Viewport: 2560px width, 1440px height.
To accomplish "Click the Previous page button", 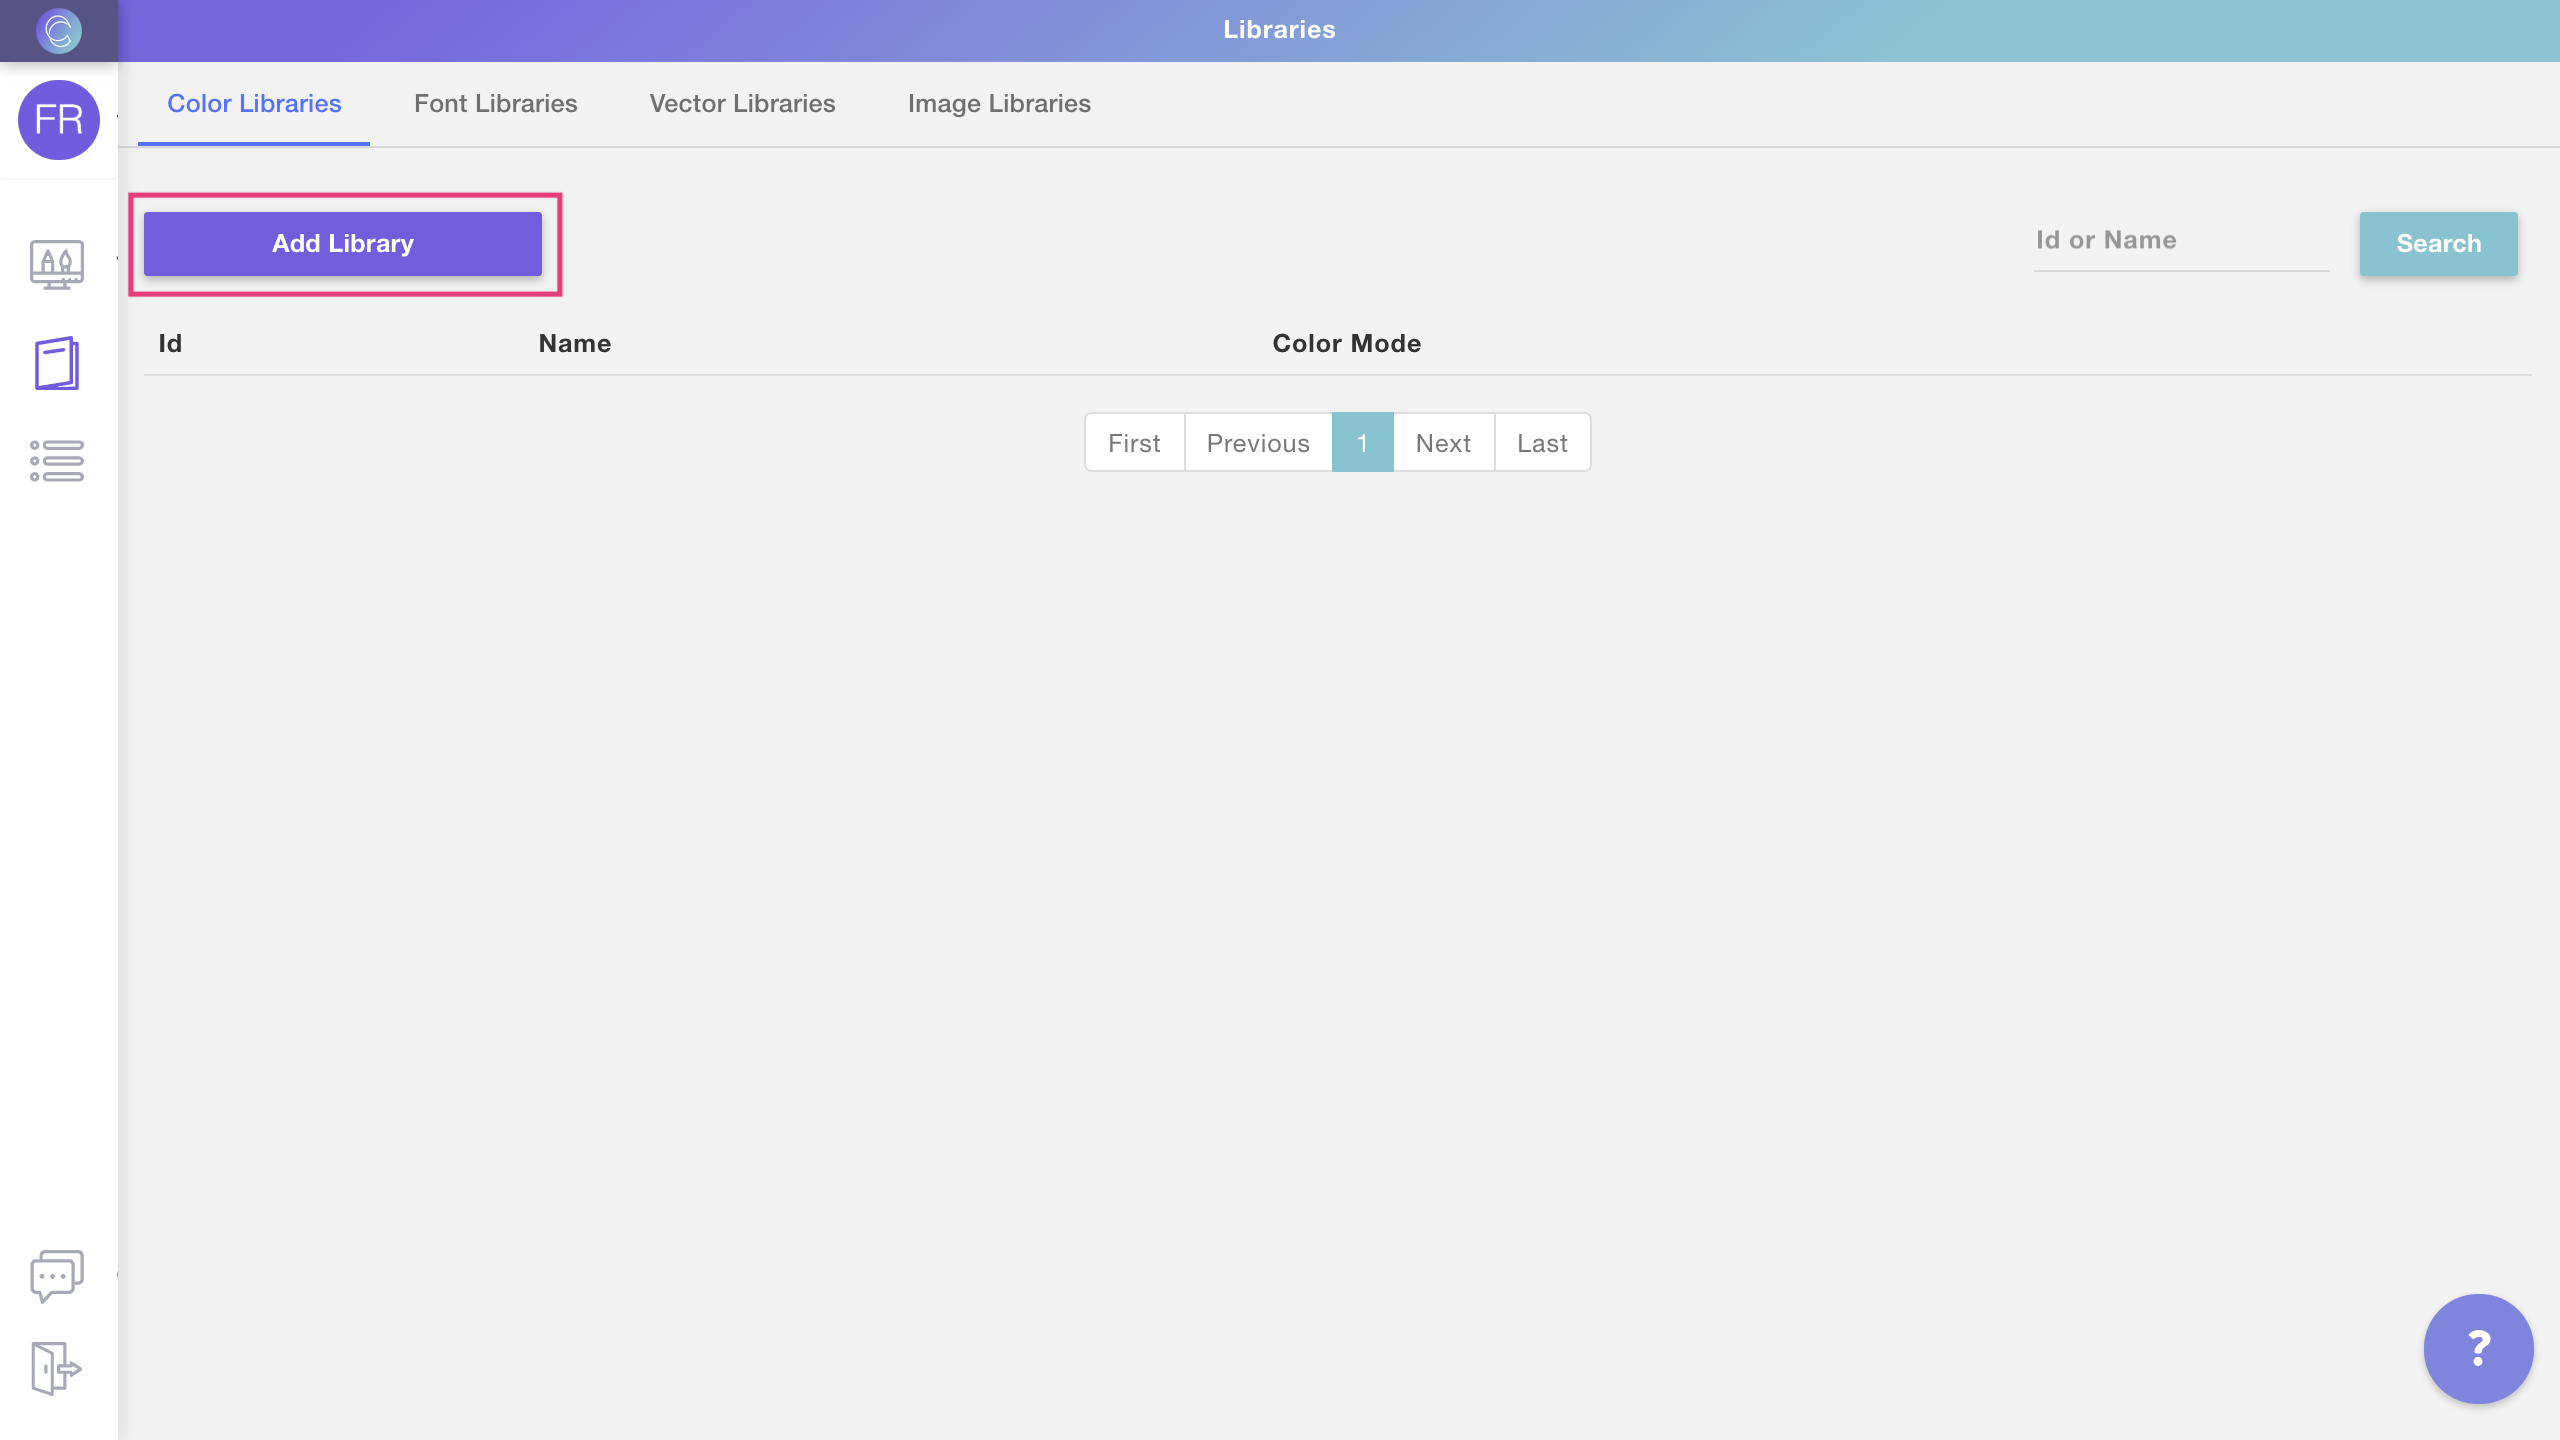I will pos(1258,443).
